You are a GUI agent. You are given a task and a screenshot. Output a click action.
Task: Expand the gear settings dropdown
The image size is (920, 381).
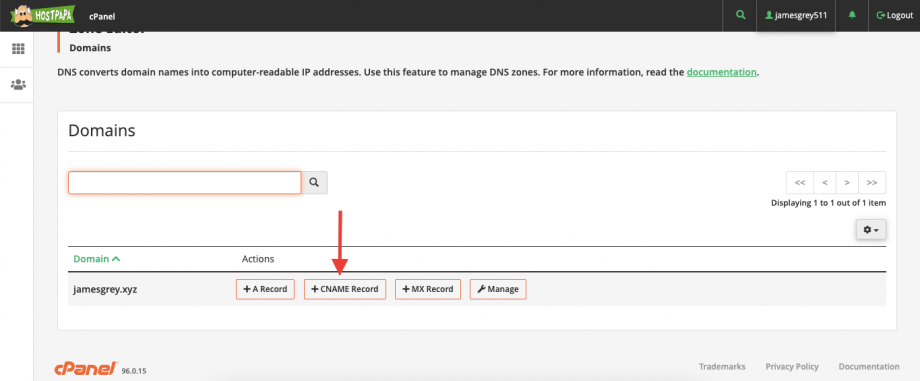coord(871,230)
